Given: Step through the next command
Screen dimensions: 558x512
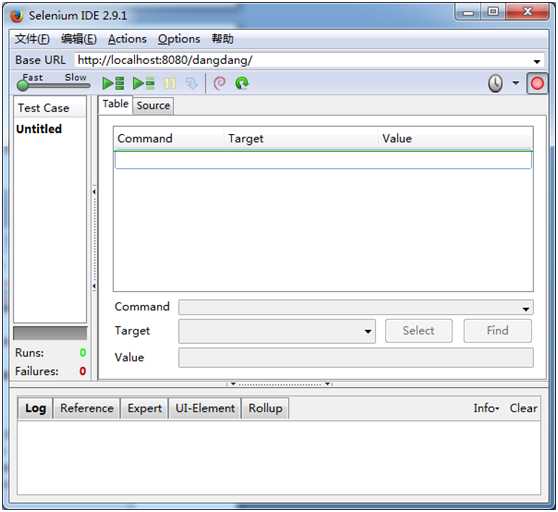Looking at the screenshot, I should [191, 84].
